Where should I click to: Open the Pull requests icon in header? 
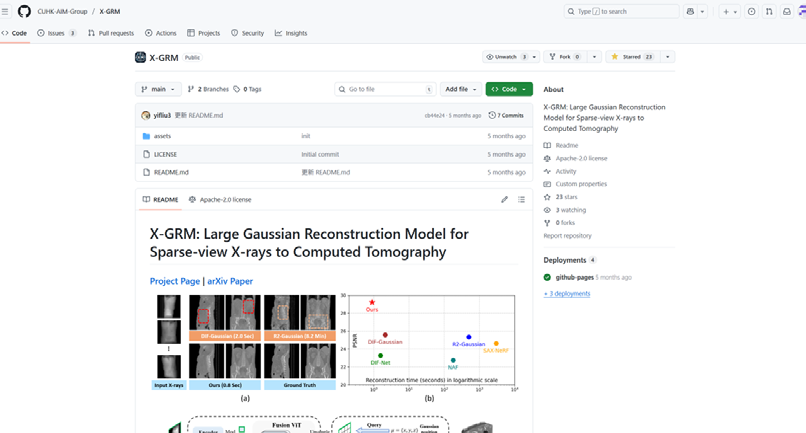pos(769,11)
